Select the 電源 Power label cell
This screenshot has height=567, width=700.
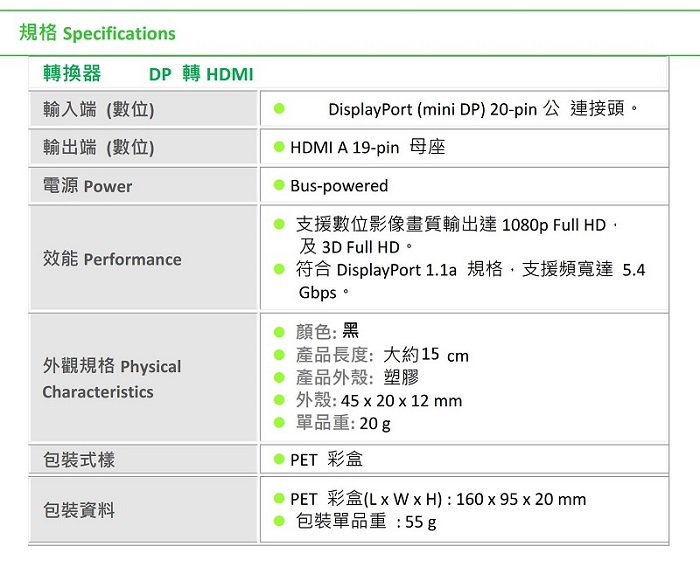143,185
